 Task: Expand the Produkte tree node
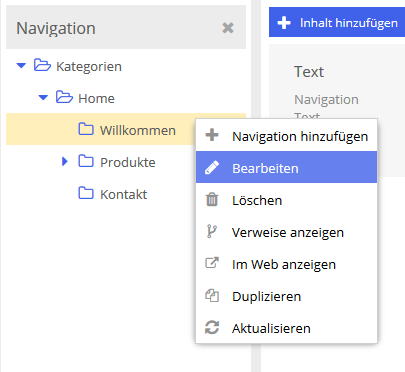click(65, 162)
